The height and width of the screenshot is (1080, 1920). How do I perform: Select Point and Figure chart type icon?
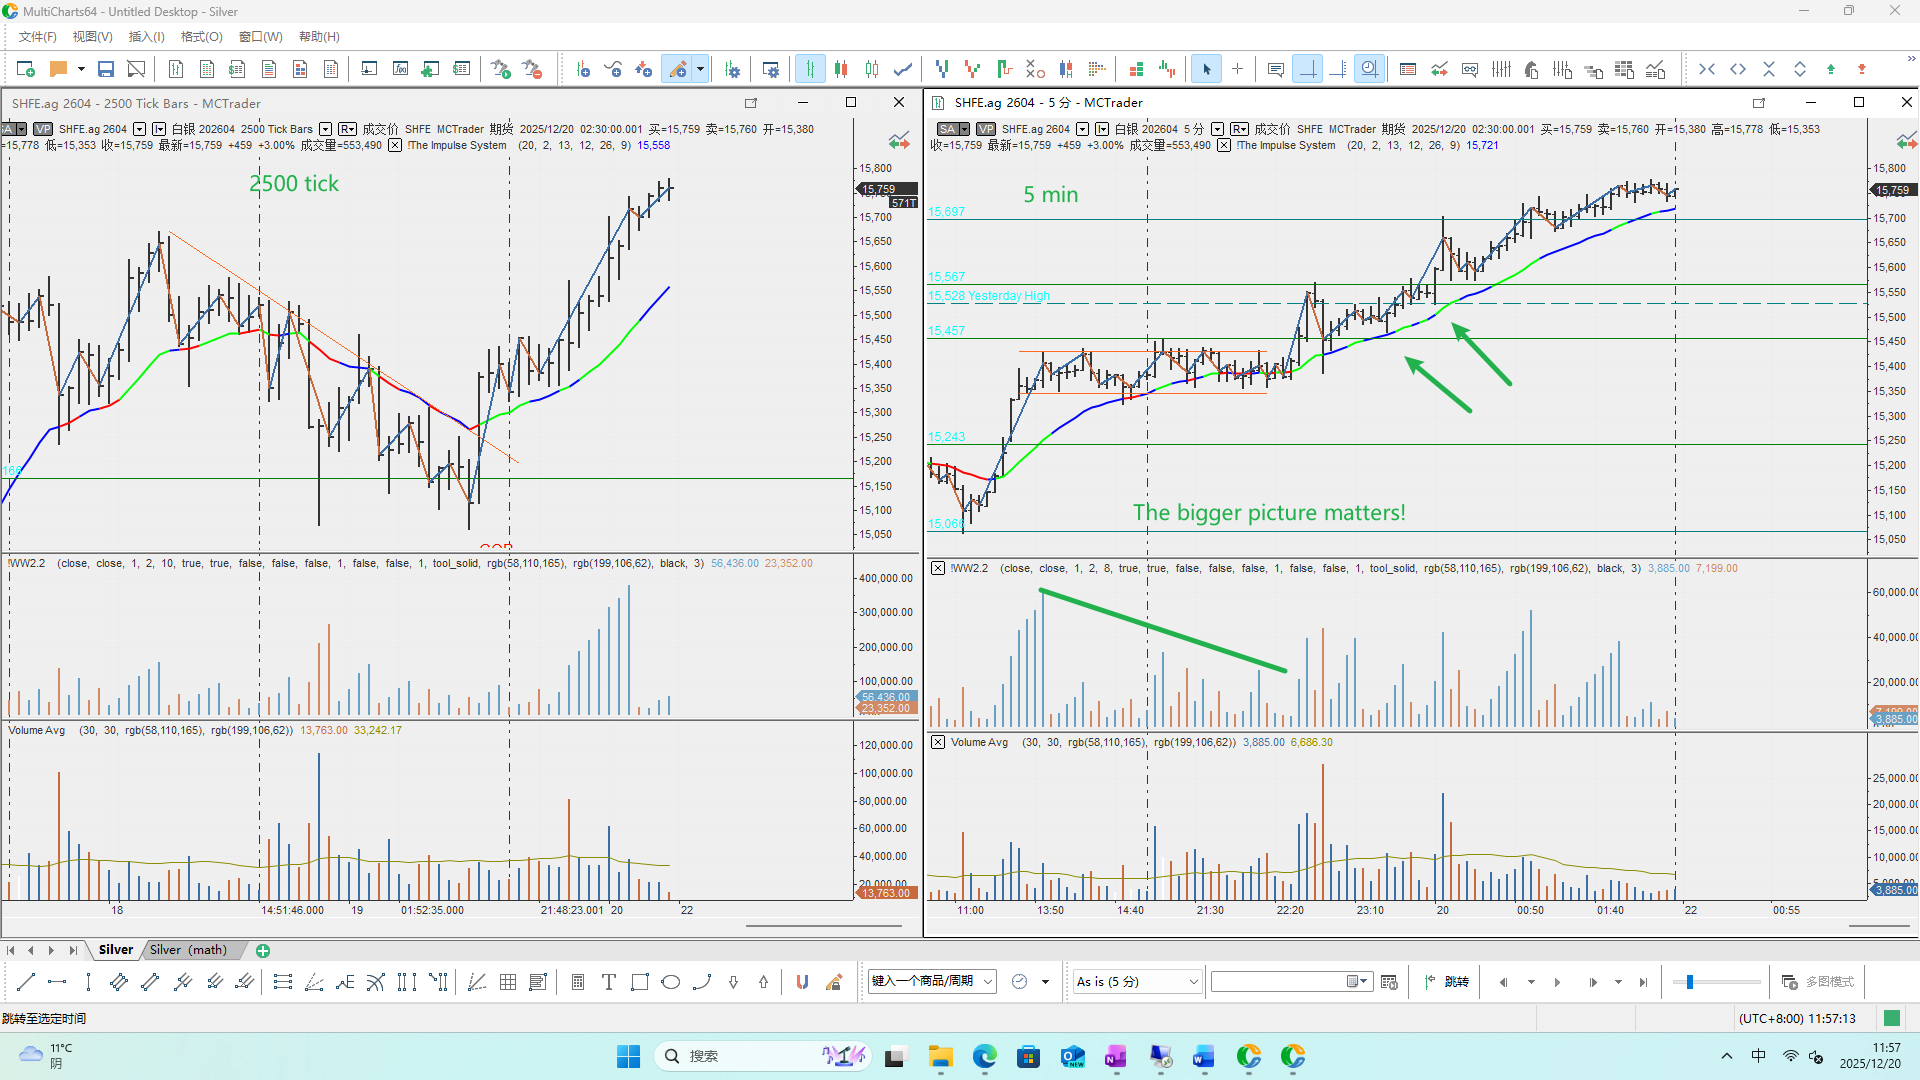pos(1035,69)
